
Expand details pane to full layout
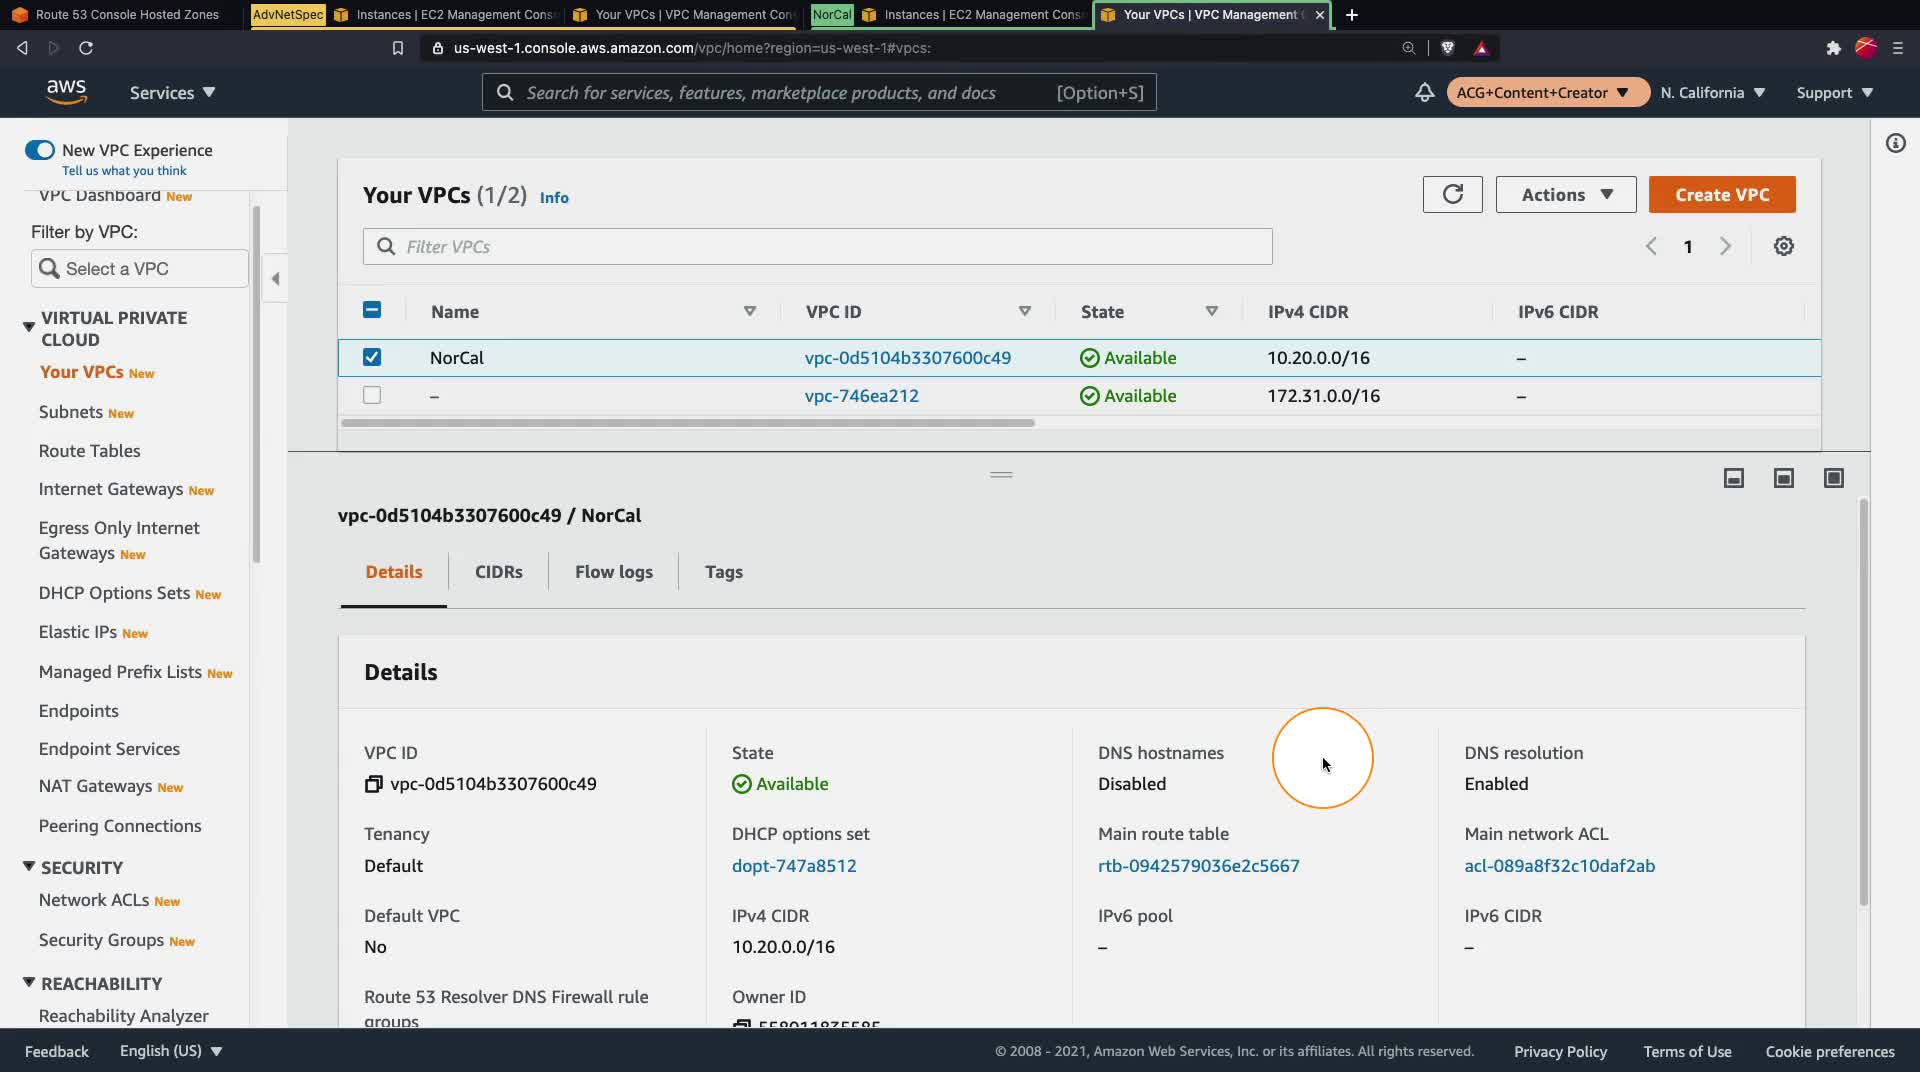1834,478
